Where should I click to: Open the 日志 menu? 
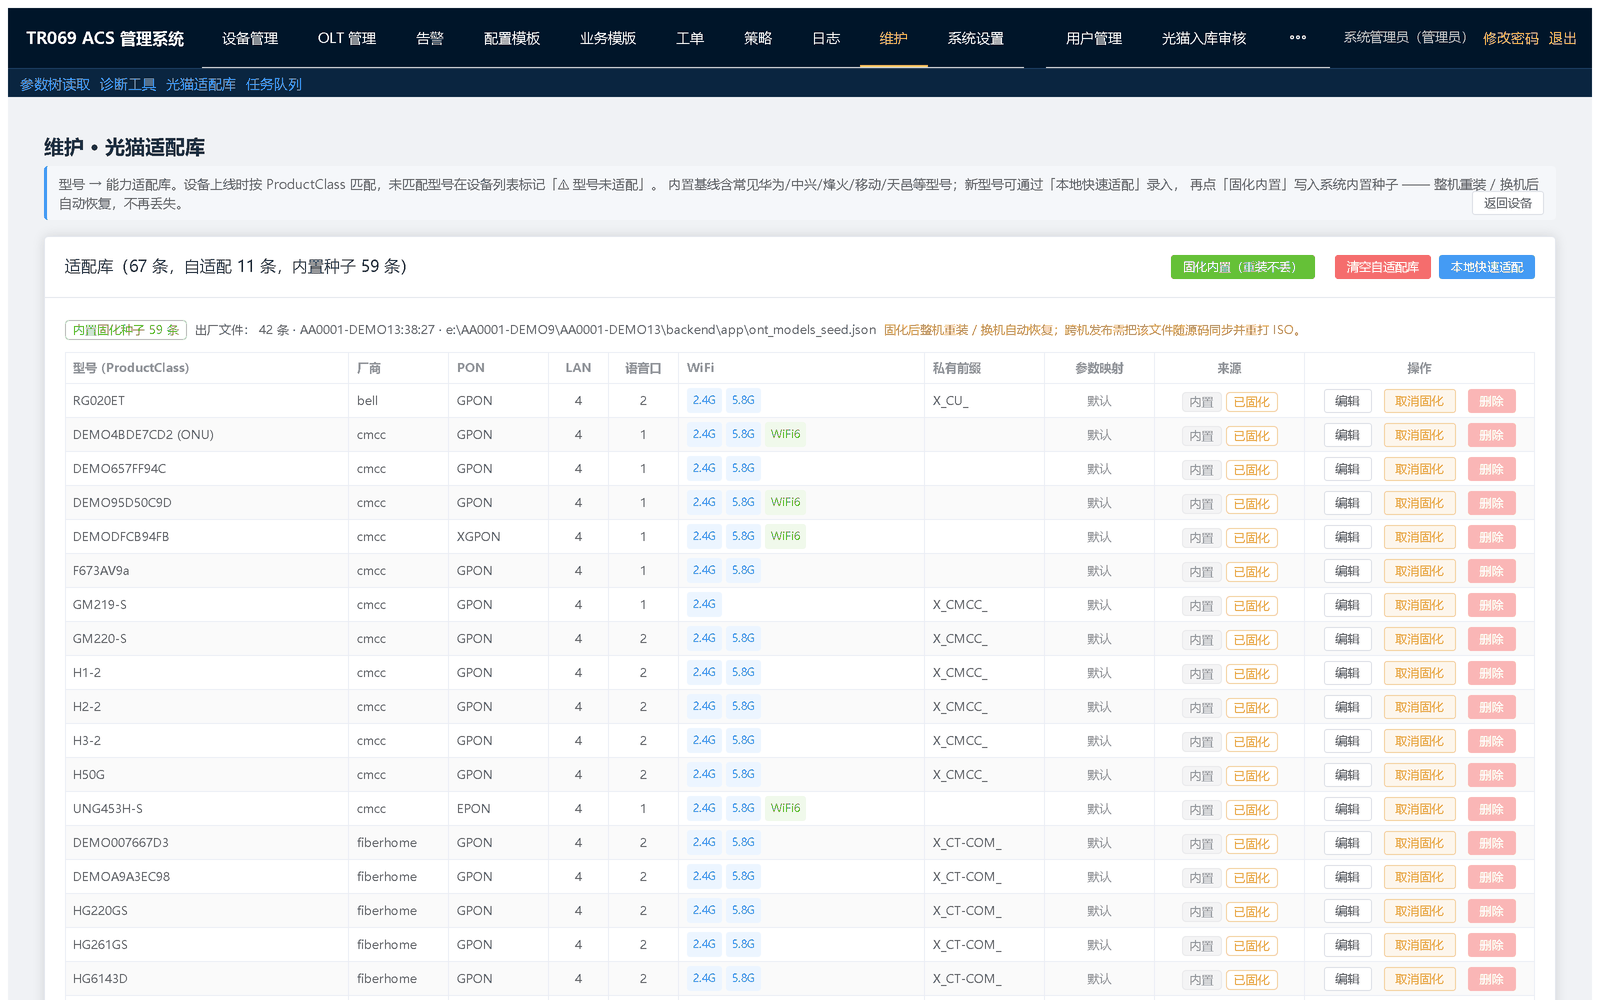coord(826,38)
